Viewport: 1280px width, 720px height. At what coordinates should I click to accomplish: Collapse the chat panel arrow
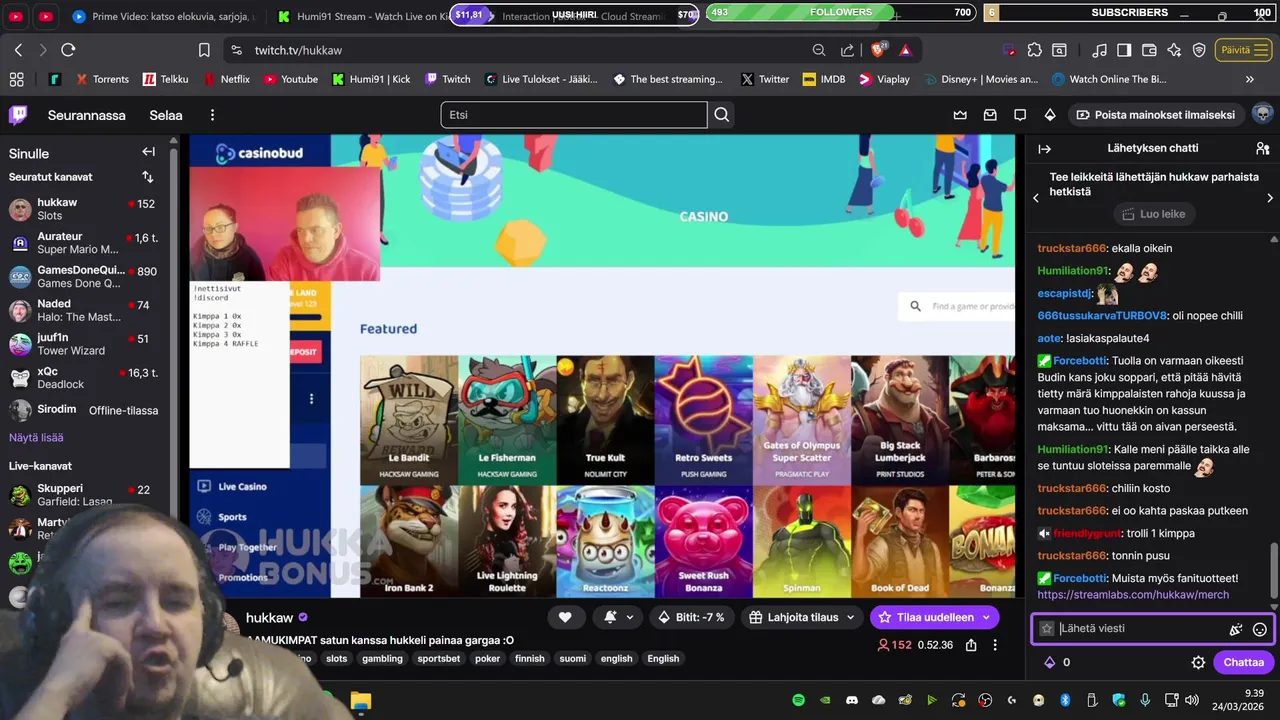click(1044, 148)
